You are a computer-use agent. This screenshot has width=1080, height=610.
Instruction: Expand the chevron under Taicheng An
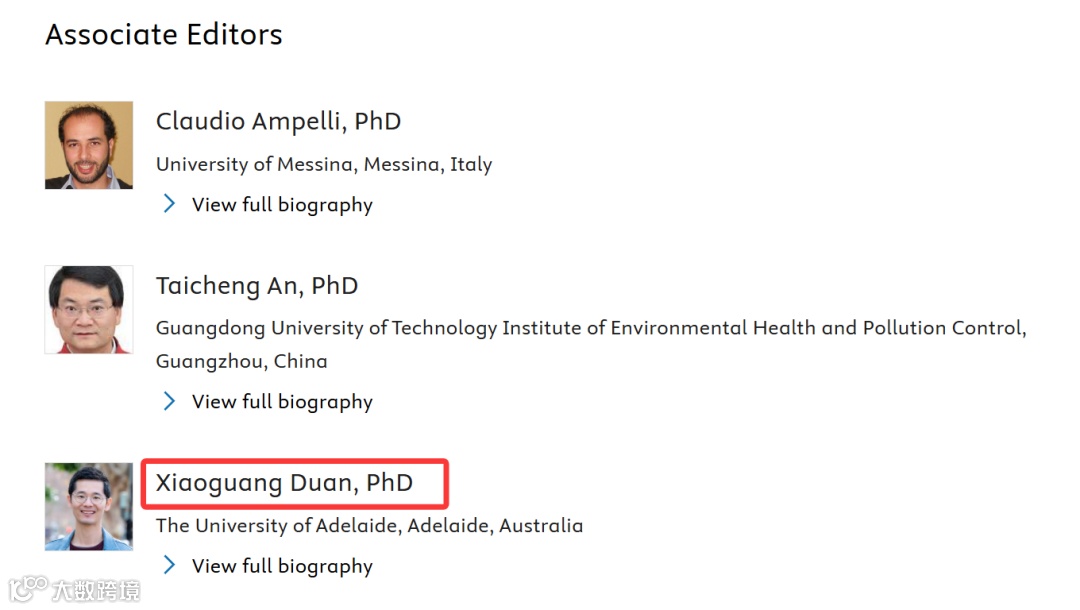(169, 401)
